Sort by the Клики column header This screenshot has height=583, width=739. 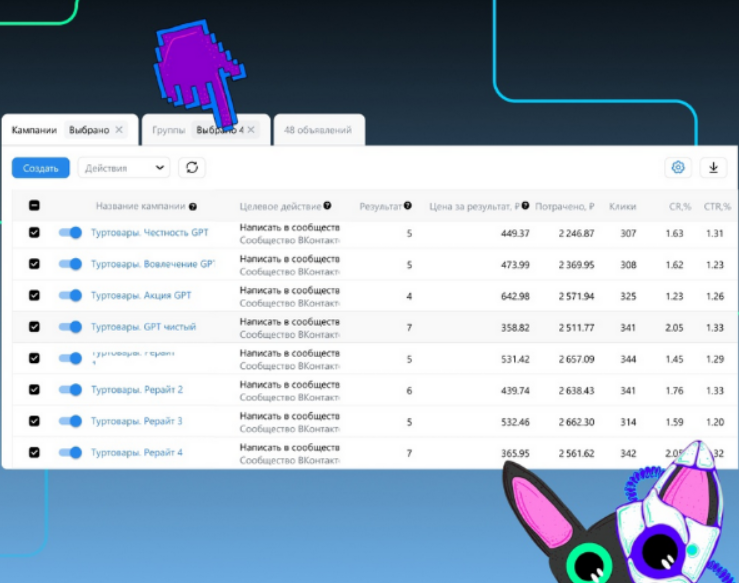coord(622,206)
